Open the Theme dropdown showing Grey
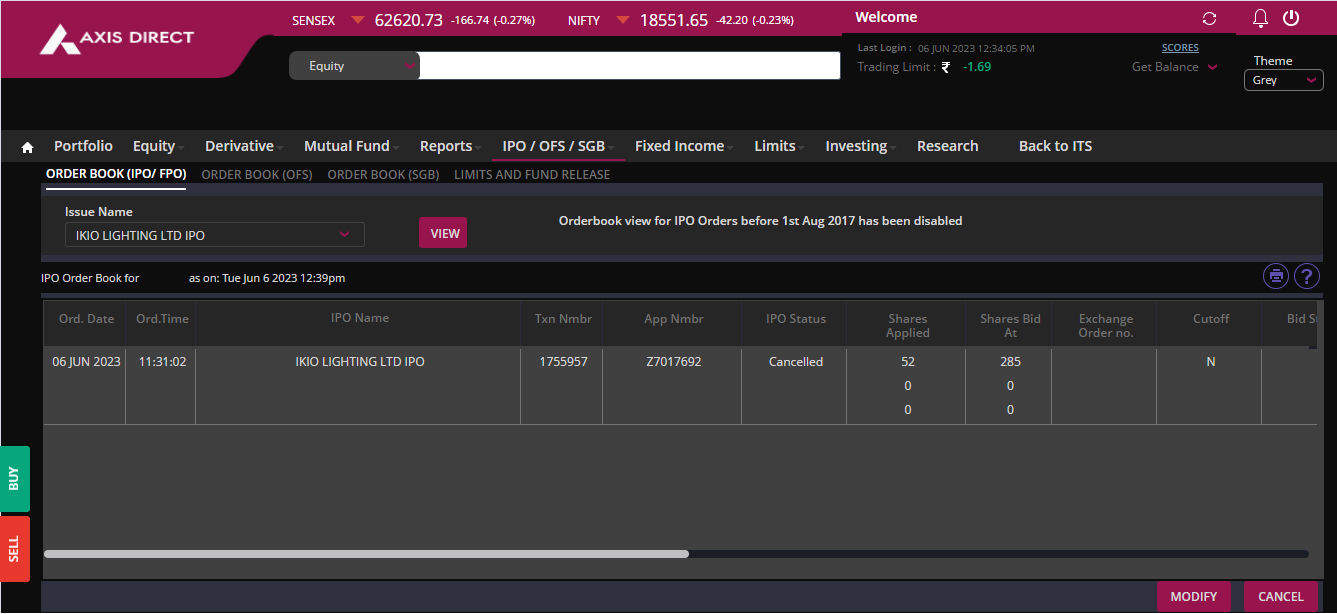The image size is (1337, 614). pos(1284,80)
